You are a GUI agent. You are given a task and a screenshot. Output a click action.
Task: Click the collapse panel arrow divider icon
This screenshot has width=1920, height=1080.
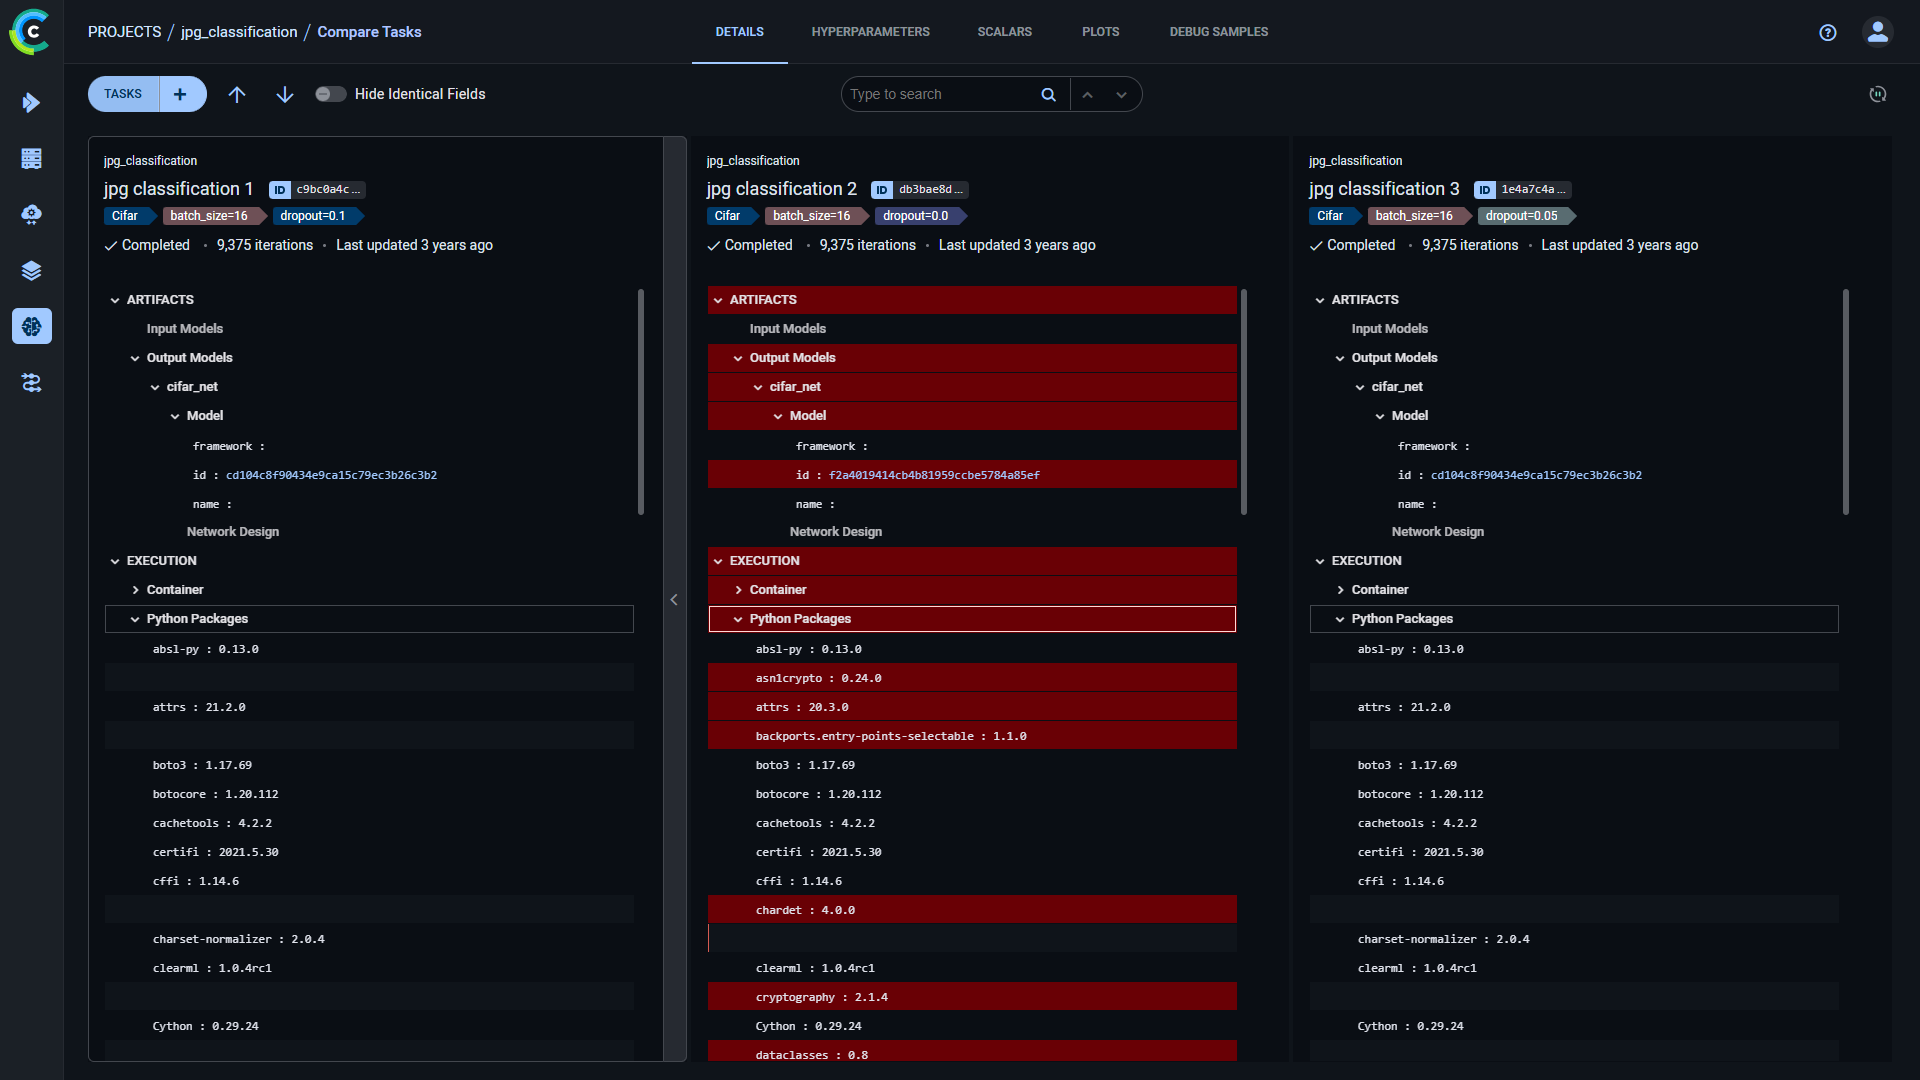click(674, 599)
